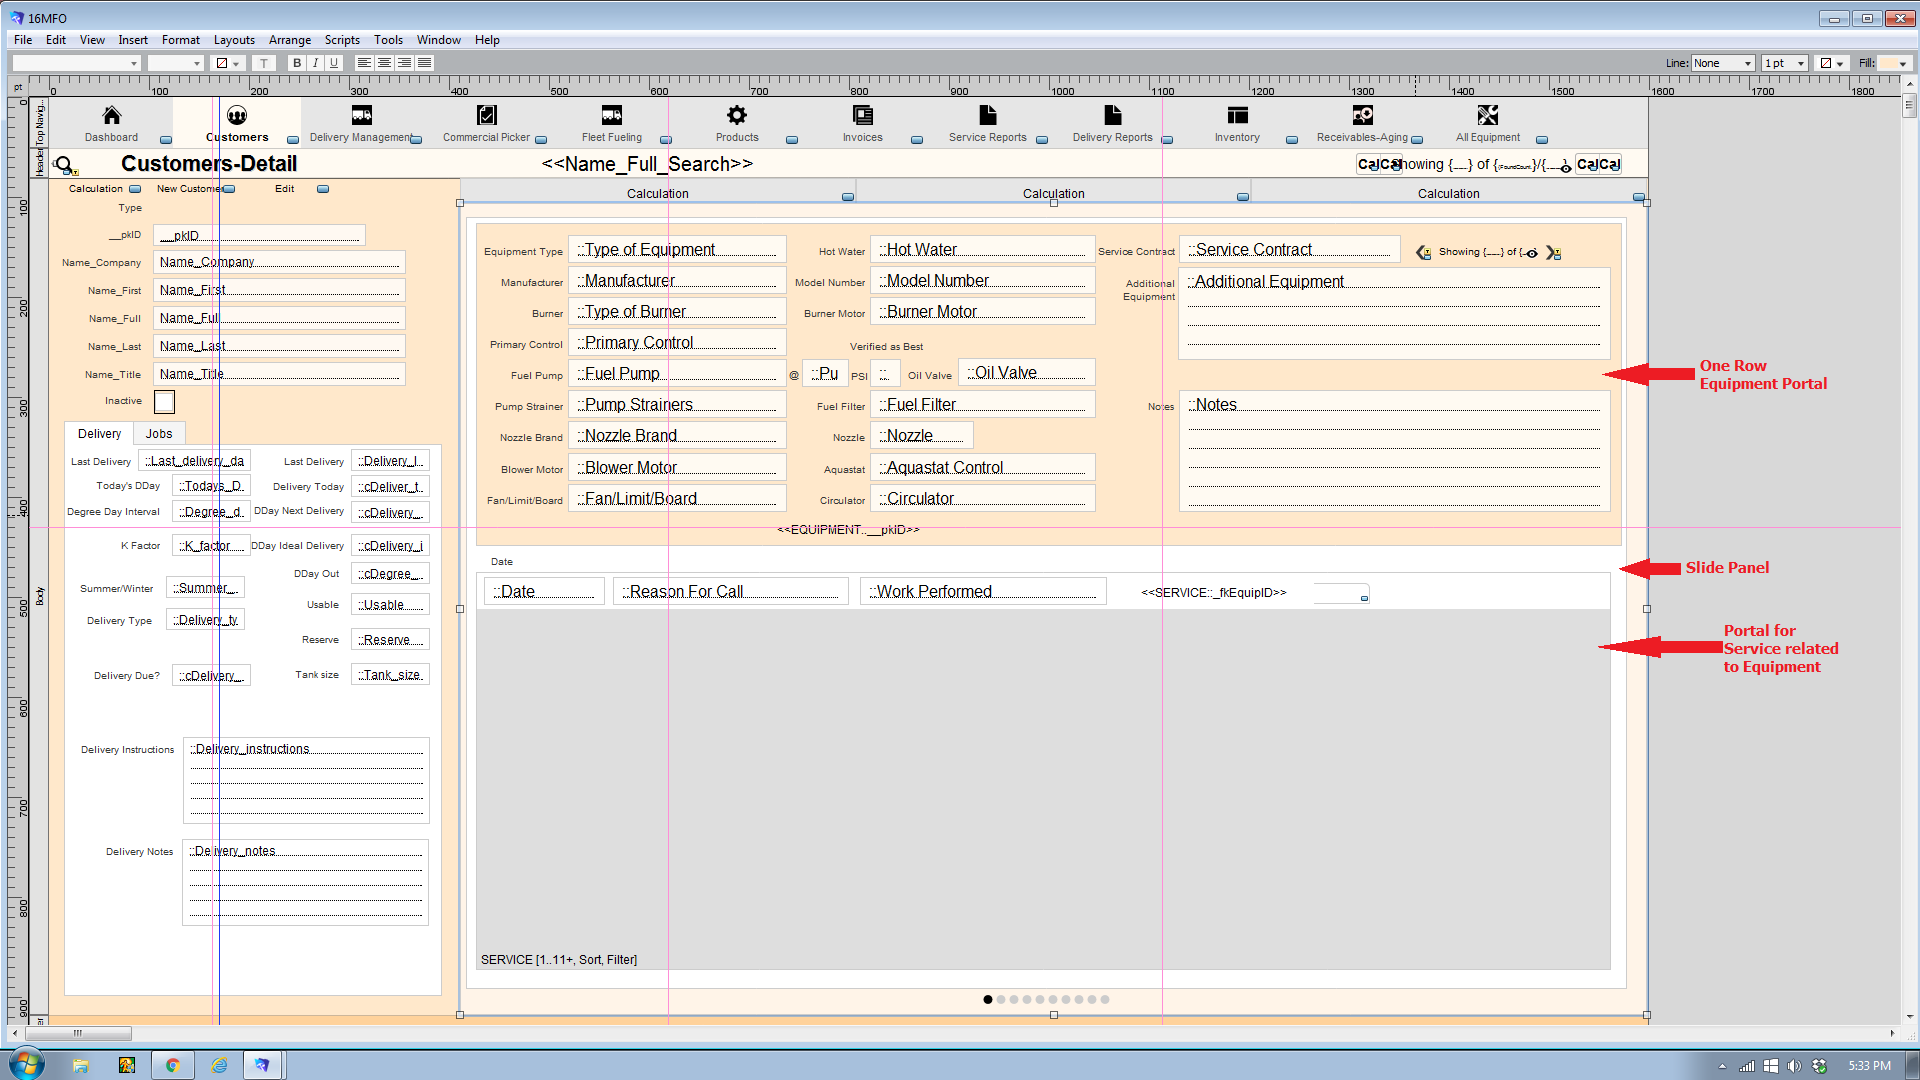
Task: Center align text
Action: (384, 63)
